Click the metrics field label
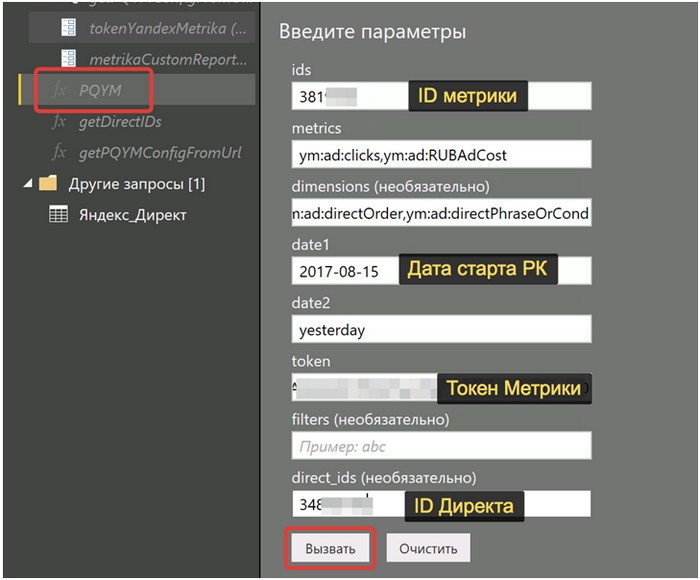700x580 pixels. (x=316, y=129)
